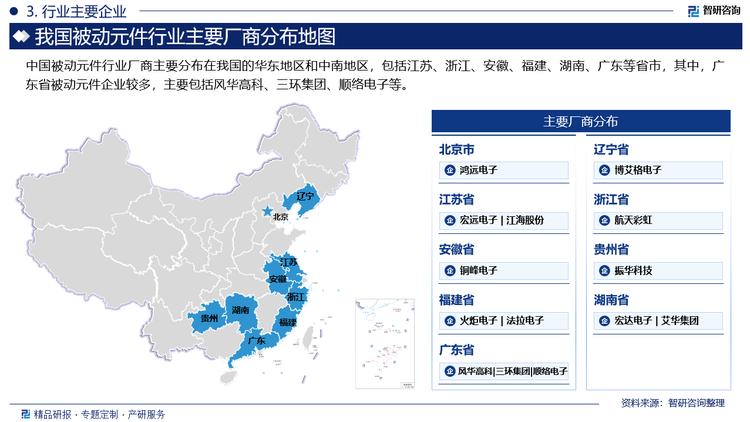This screenshot has width=750, height=422.
Task: Click the company icon beside 鸿远电子
Action: (450, 170)
